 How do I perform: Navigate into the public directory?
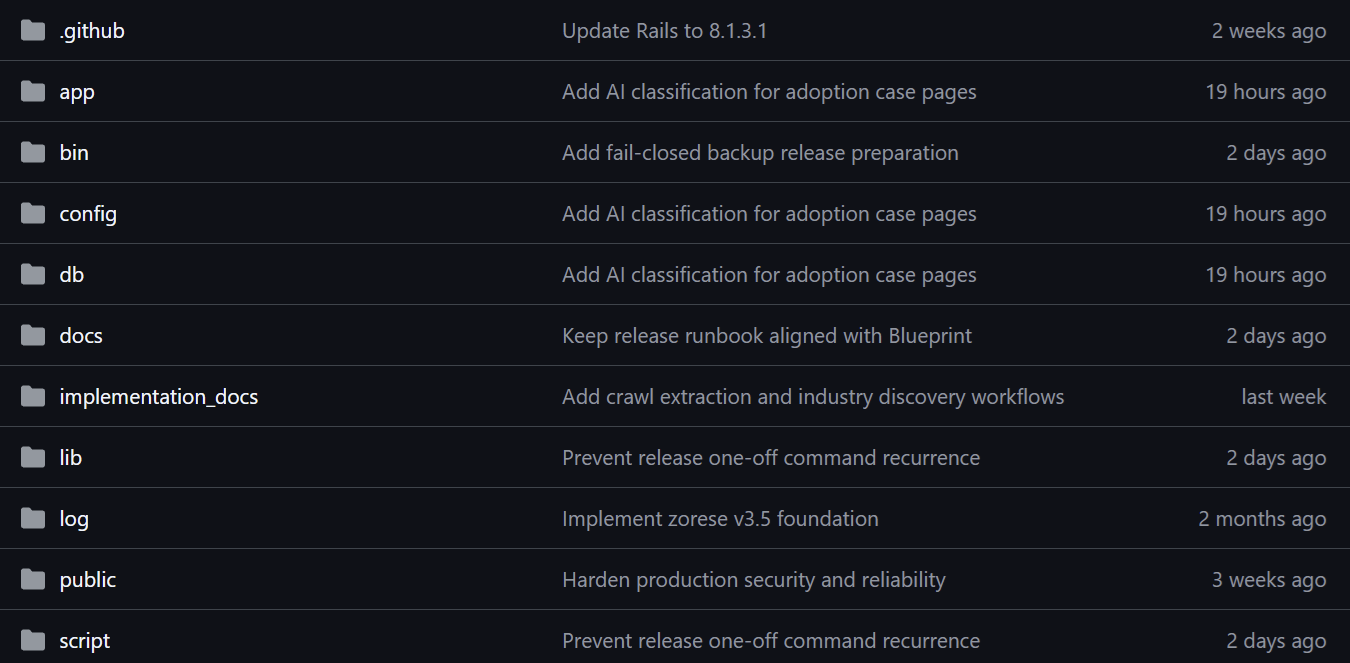(88, 580)
